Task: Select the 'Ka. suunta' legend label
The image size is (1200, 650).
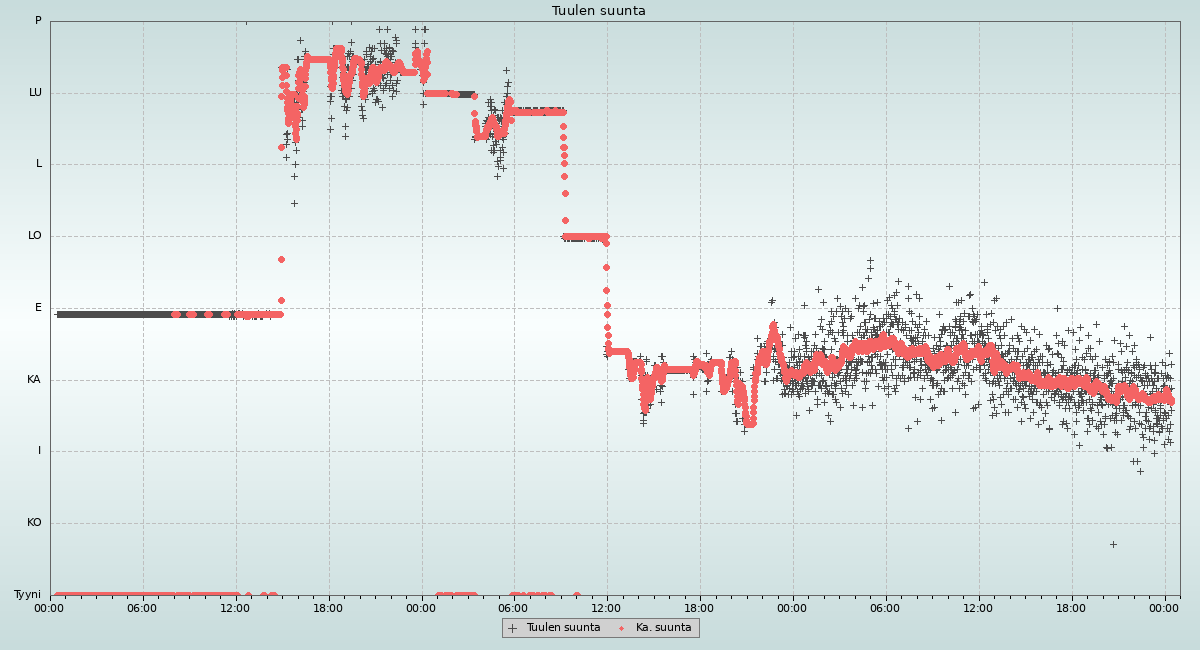Action: [x=663, y=628]
